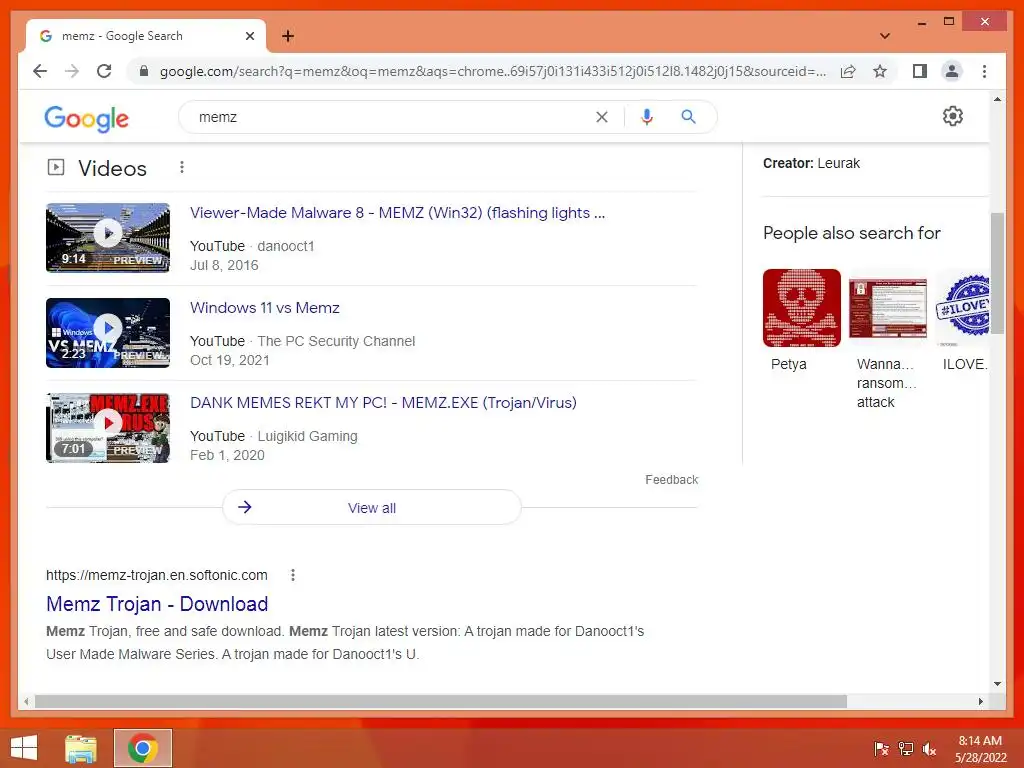Open the network tray icon
The height and width of the screenshot is (768, 1024).
pos(906,749)
